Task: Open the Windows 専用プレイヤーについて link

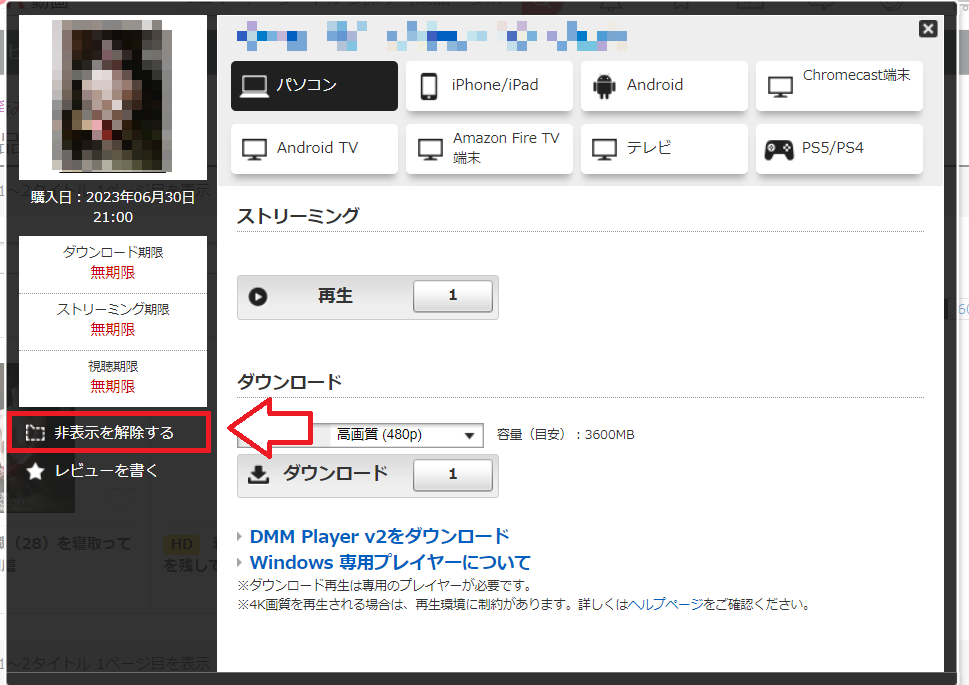Action: click(391, 563)
